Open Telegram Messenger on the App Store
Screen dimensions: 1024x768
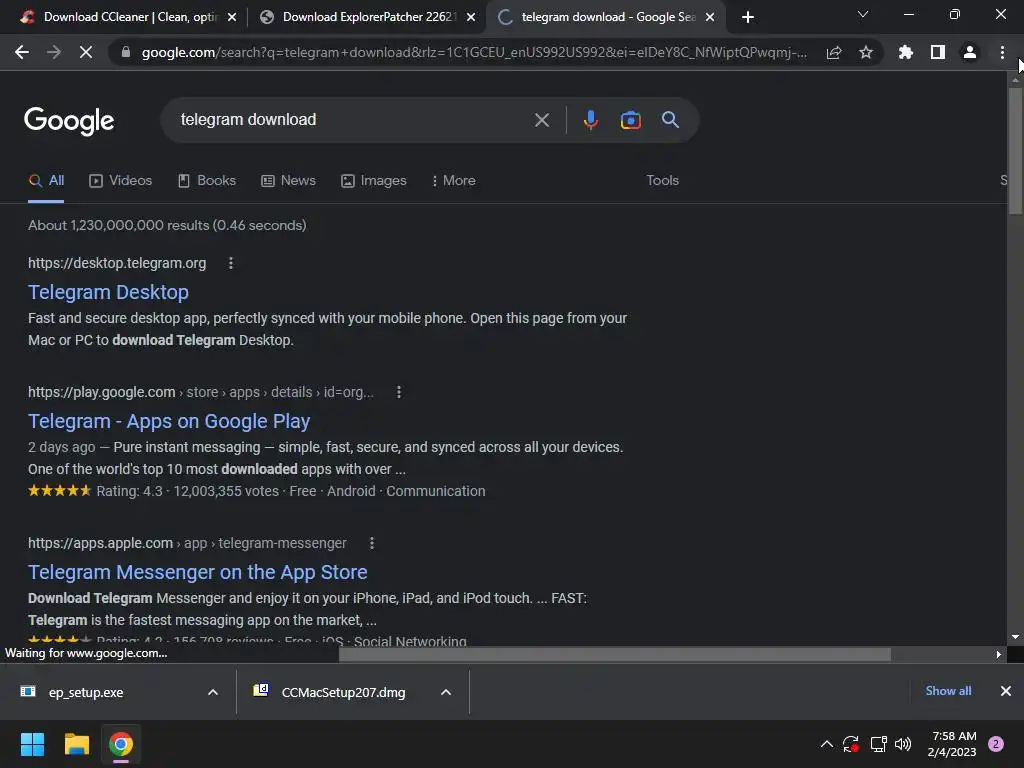(x=197, y=572)
